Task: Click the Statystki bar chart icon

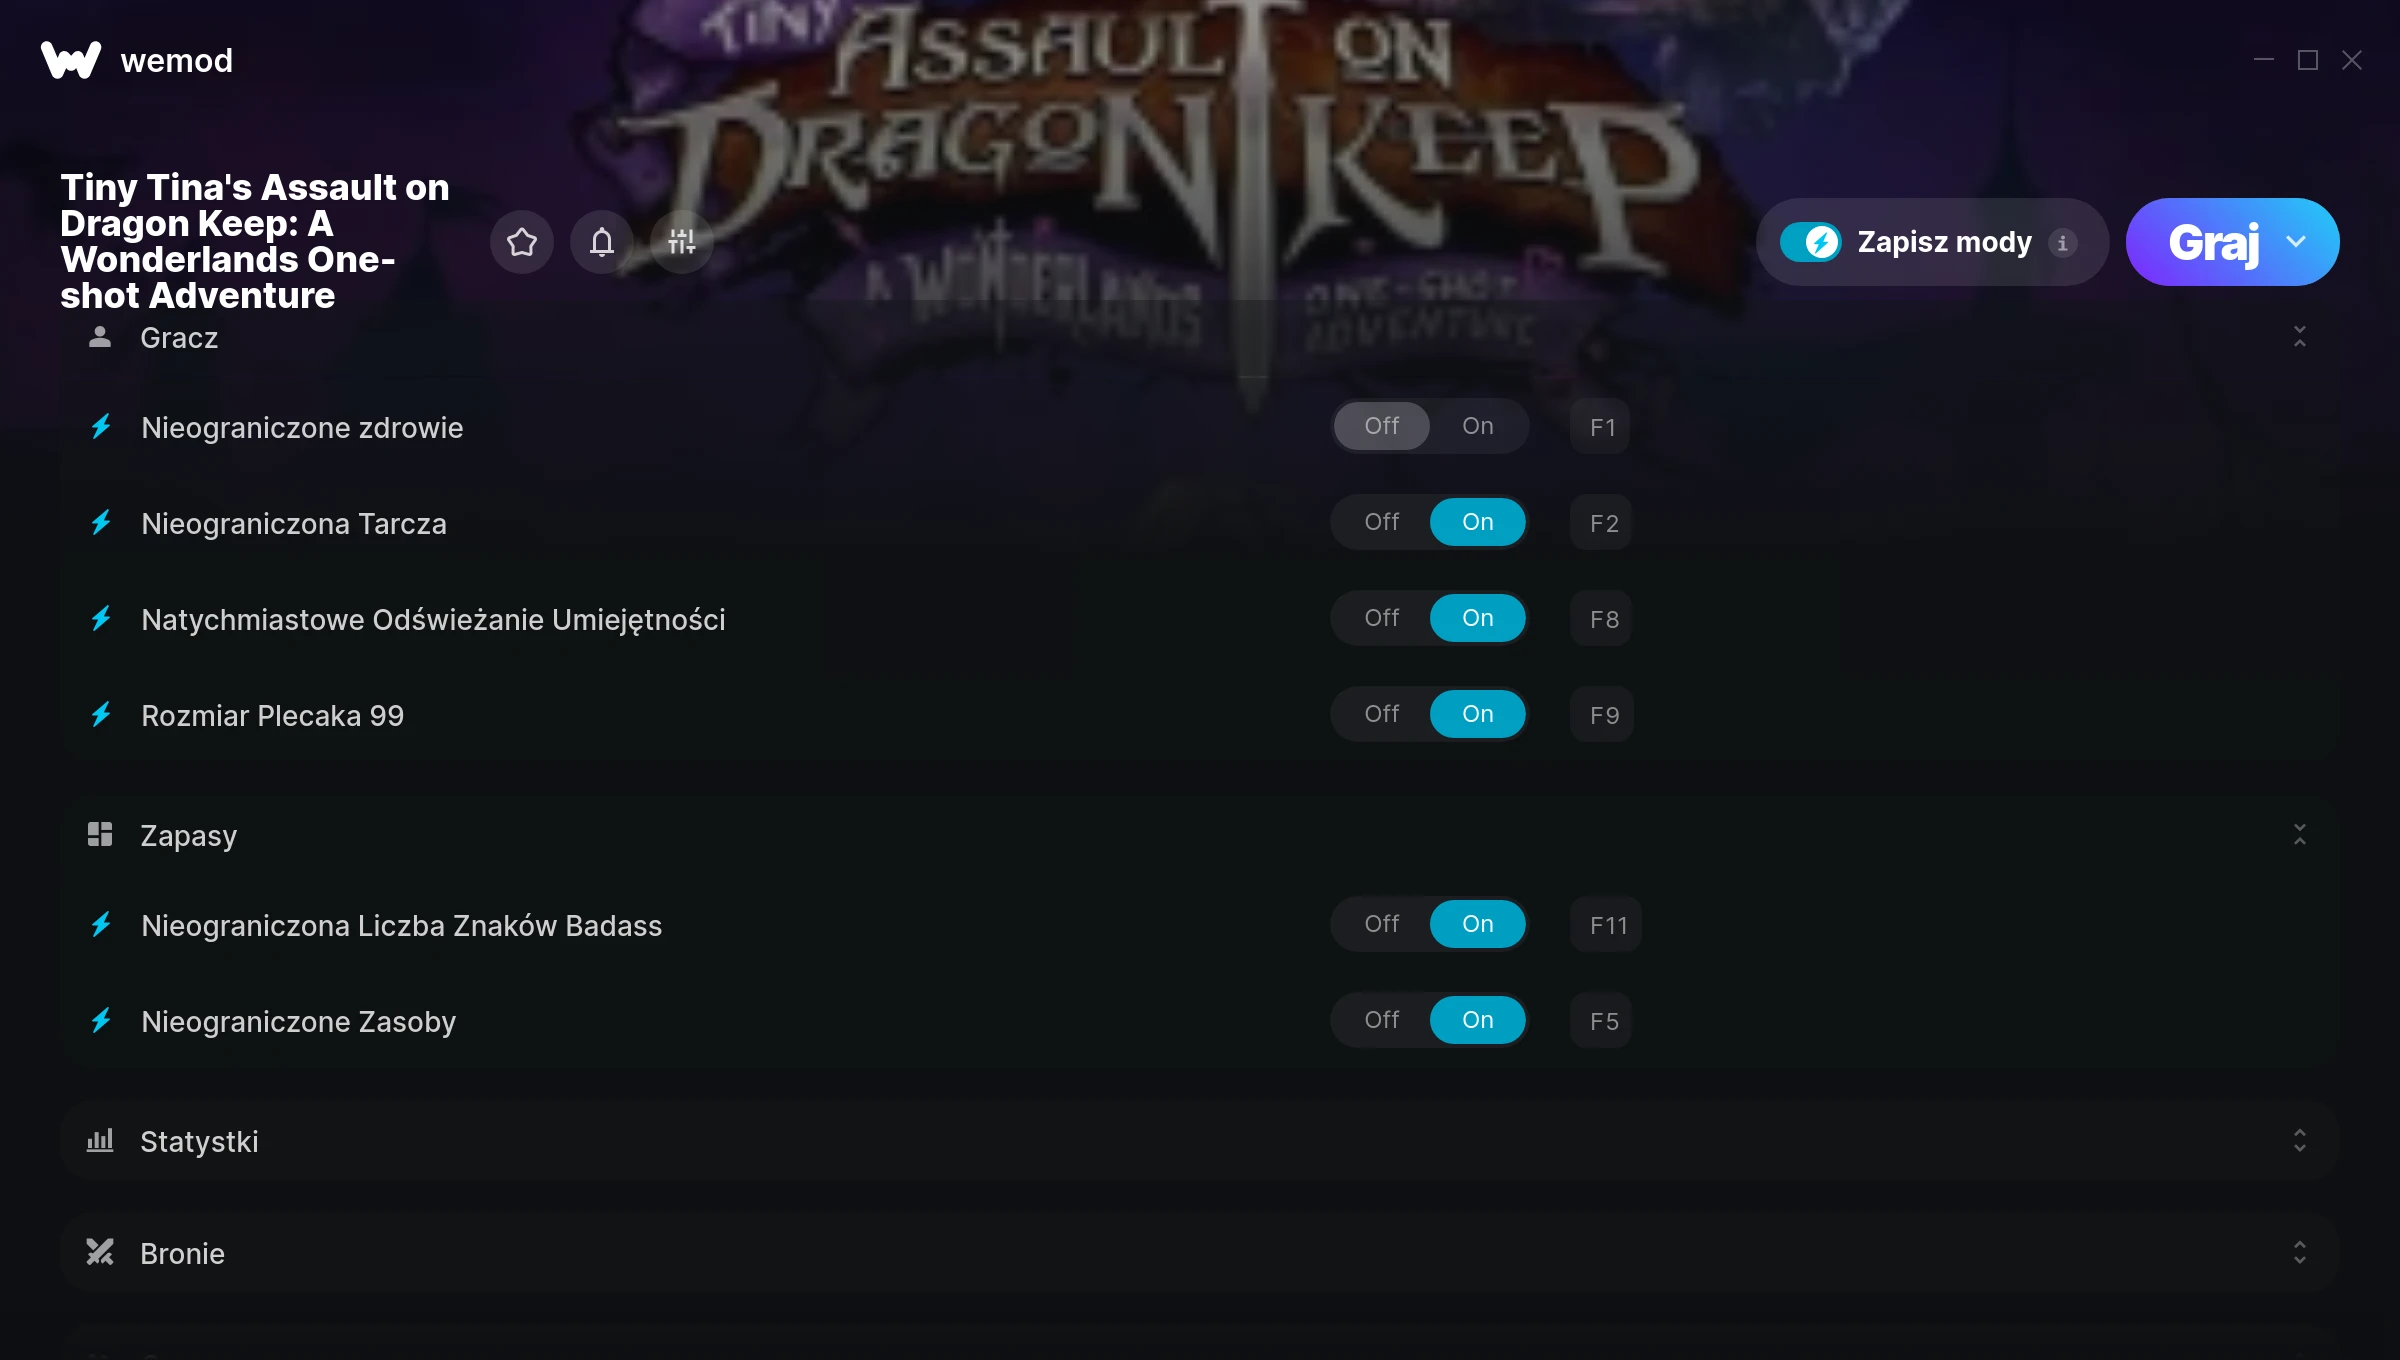Action: pos(100,1140)
